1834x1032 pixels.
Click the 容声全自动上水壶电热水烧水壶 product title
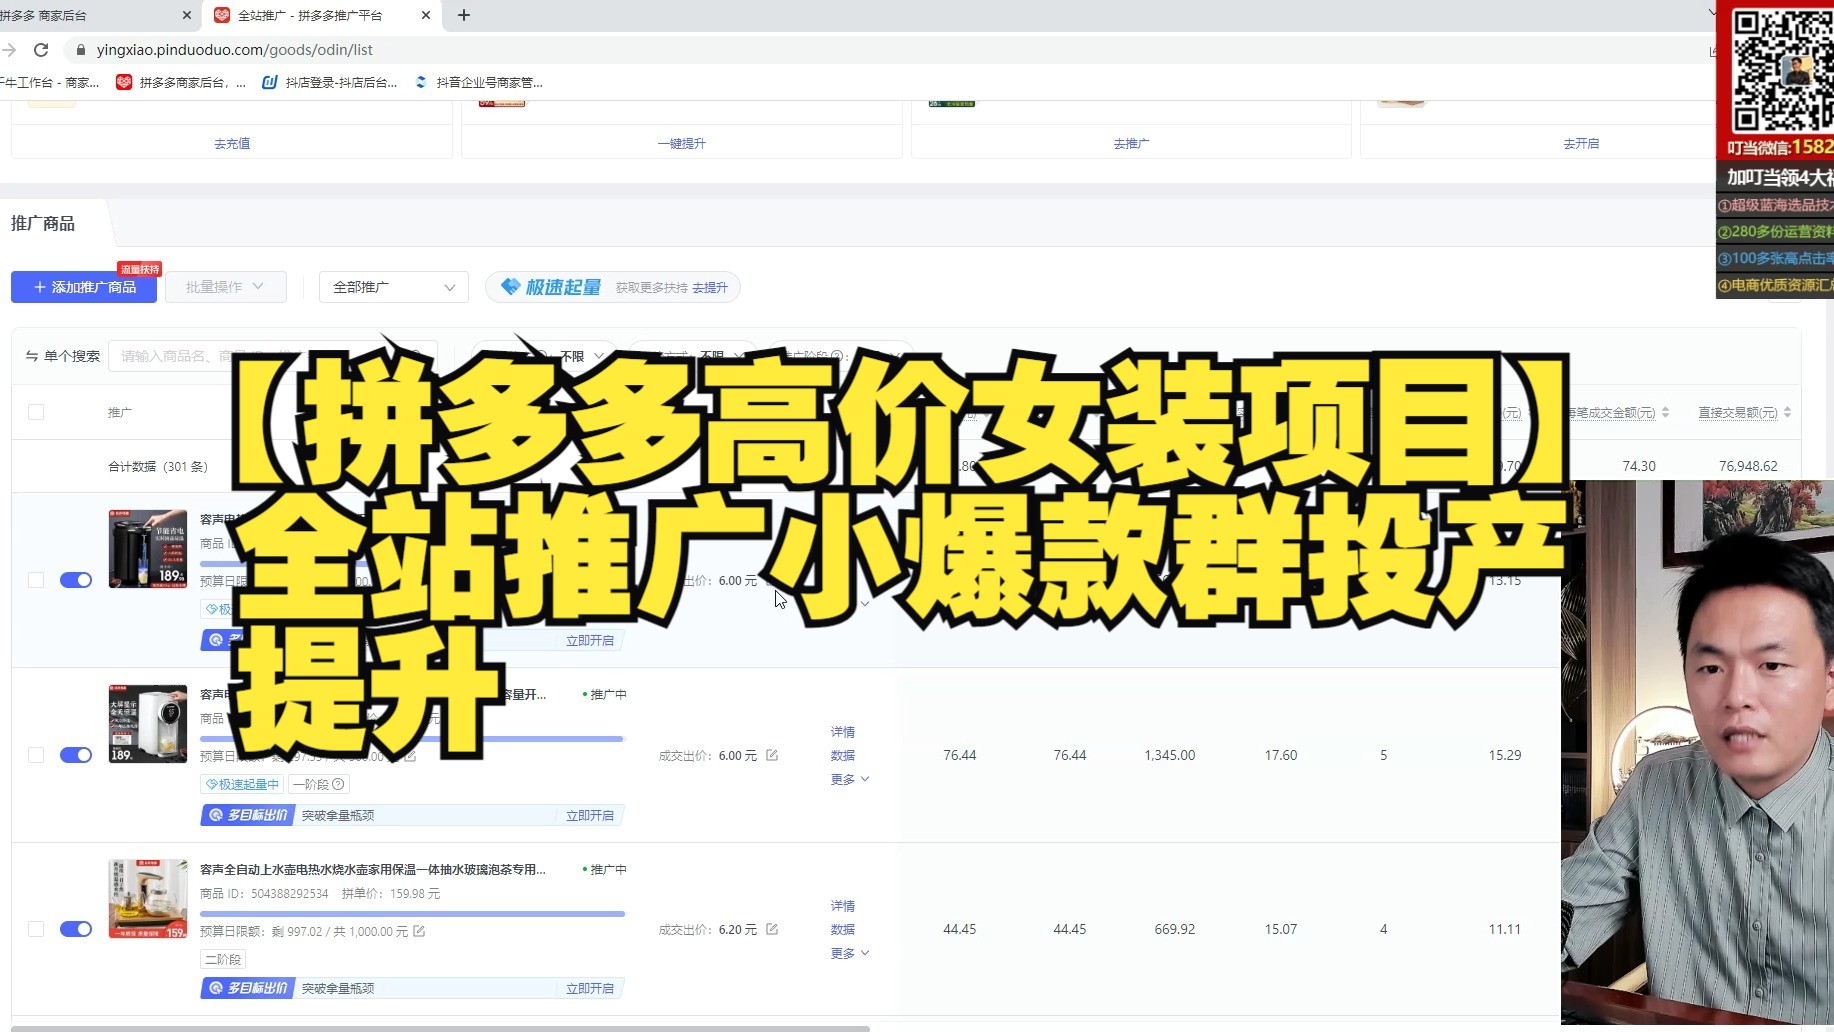[373, 869]
